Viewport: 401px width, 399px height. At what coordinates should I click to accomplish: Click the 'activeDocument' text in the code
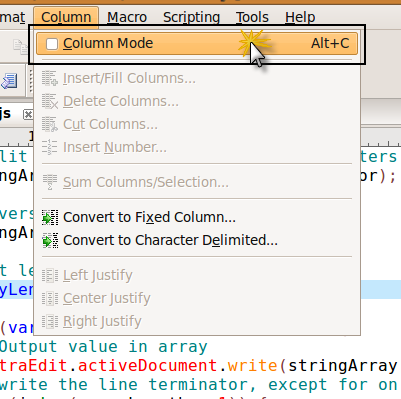click(x=147, y=366)
